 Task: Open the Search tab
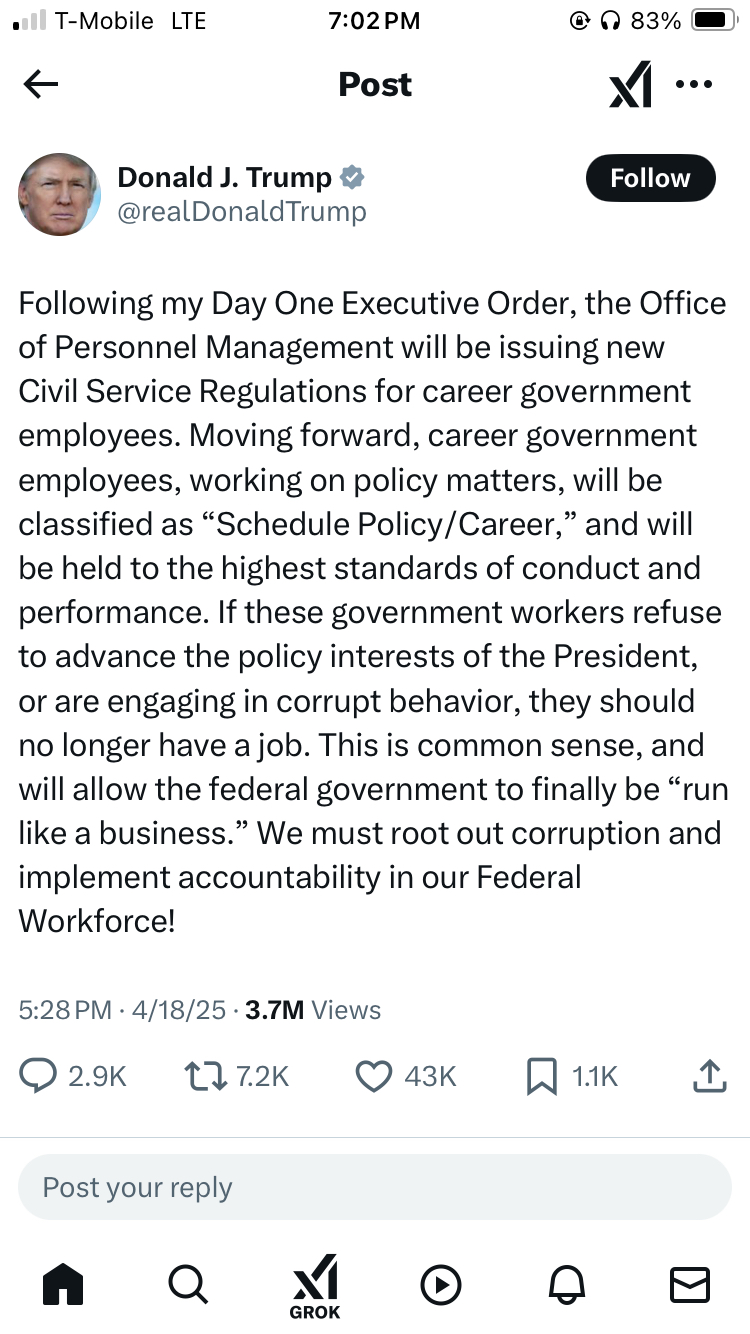[188, 1284]
